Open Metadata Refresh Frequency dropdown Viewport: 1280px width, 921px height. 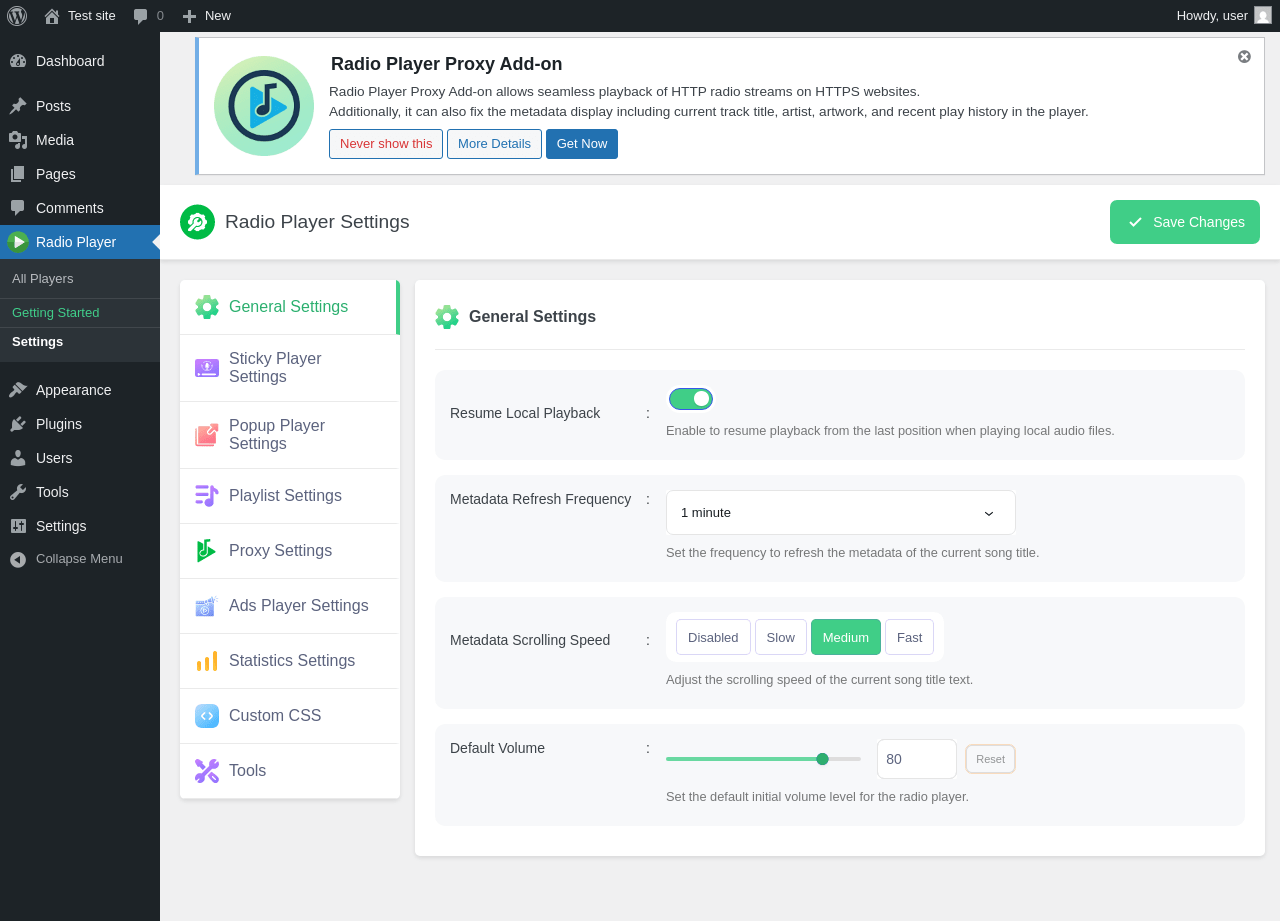point(840,513)
